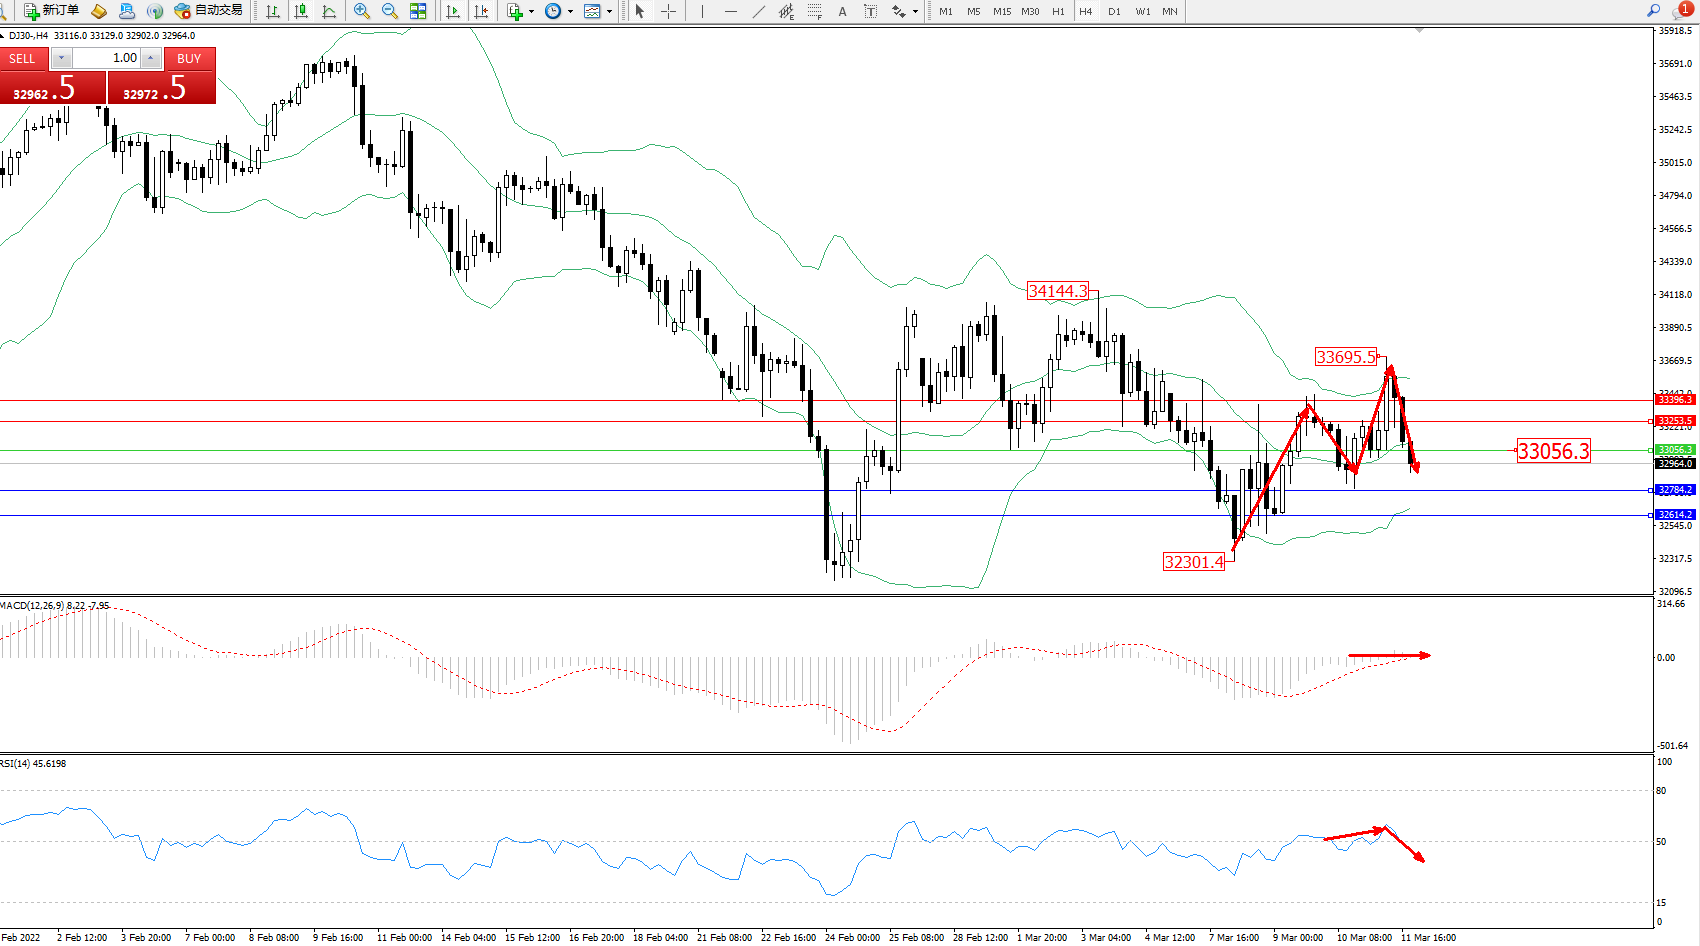1700x946 pixels.
Task: Switch timeframe to M15
Action: [x=1002, y=12]
